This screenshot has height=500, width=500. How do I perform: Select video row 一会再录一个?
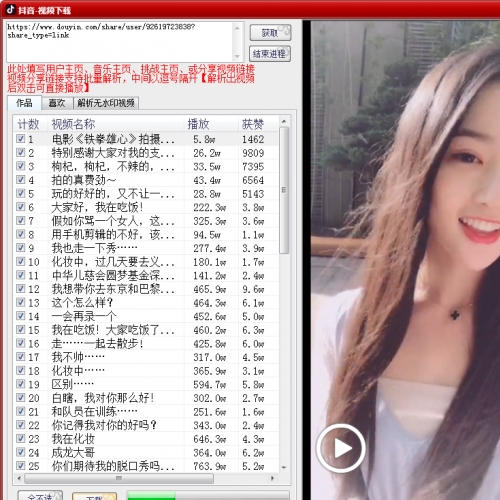tap(146, 316)
